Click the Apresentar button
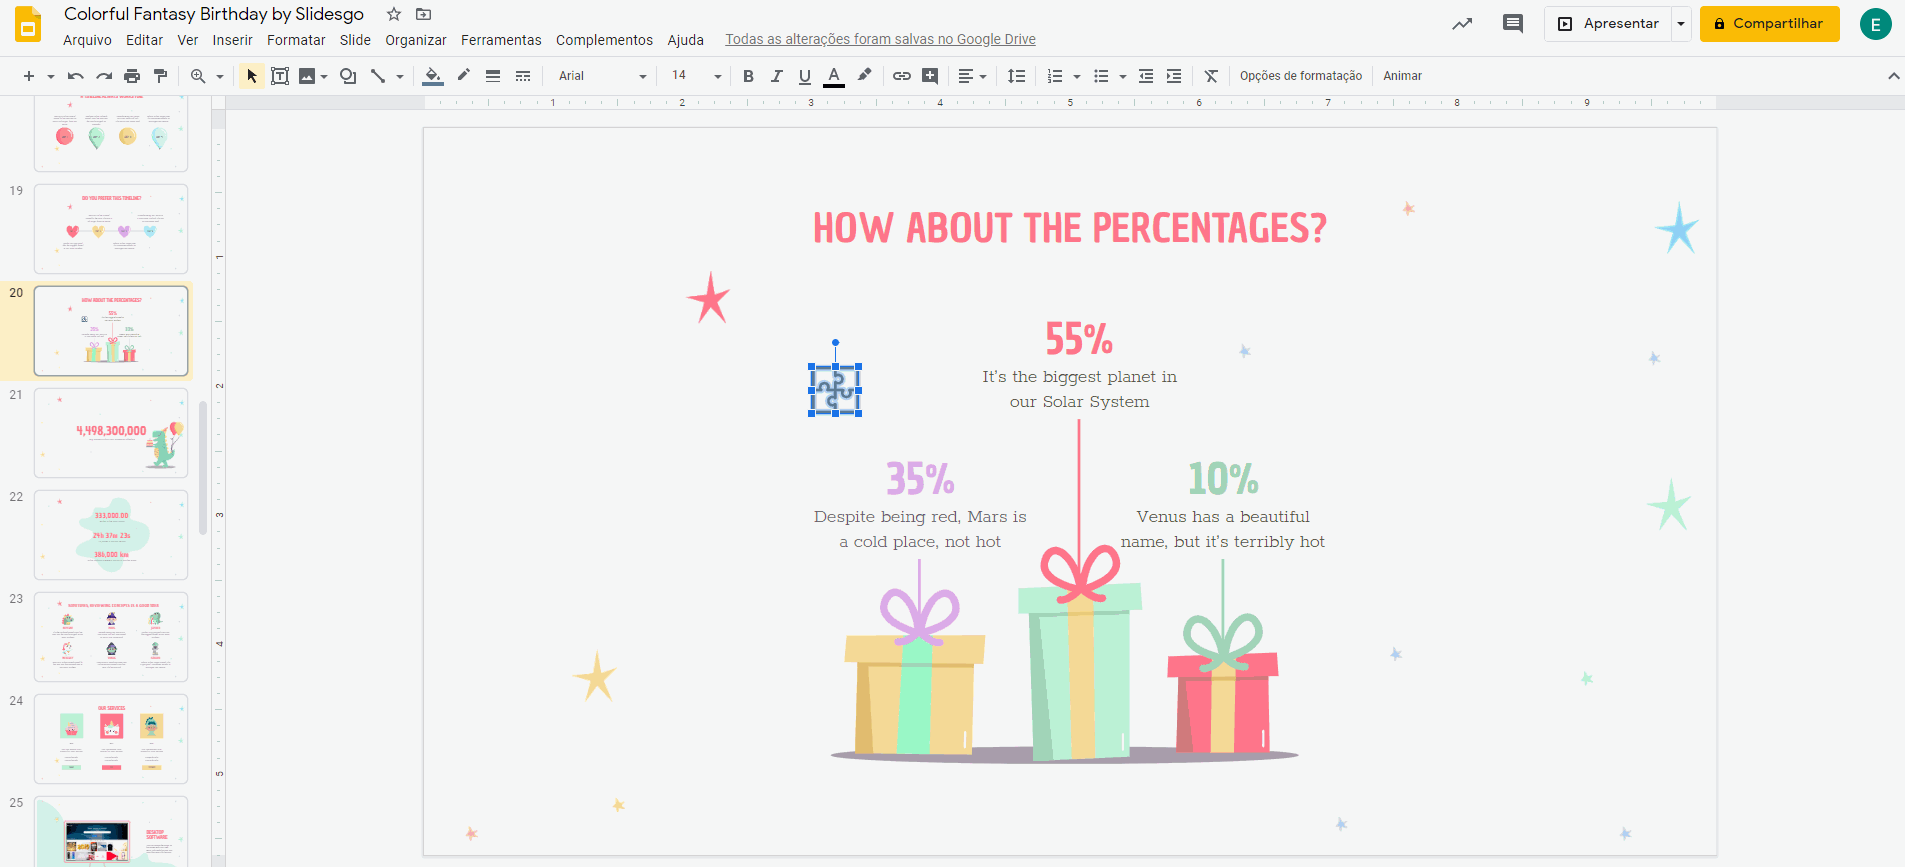 point(1608,24)
